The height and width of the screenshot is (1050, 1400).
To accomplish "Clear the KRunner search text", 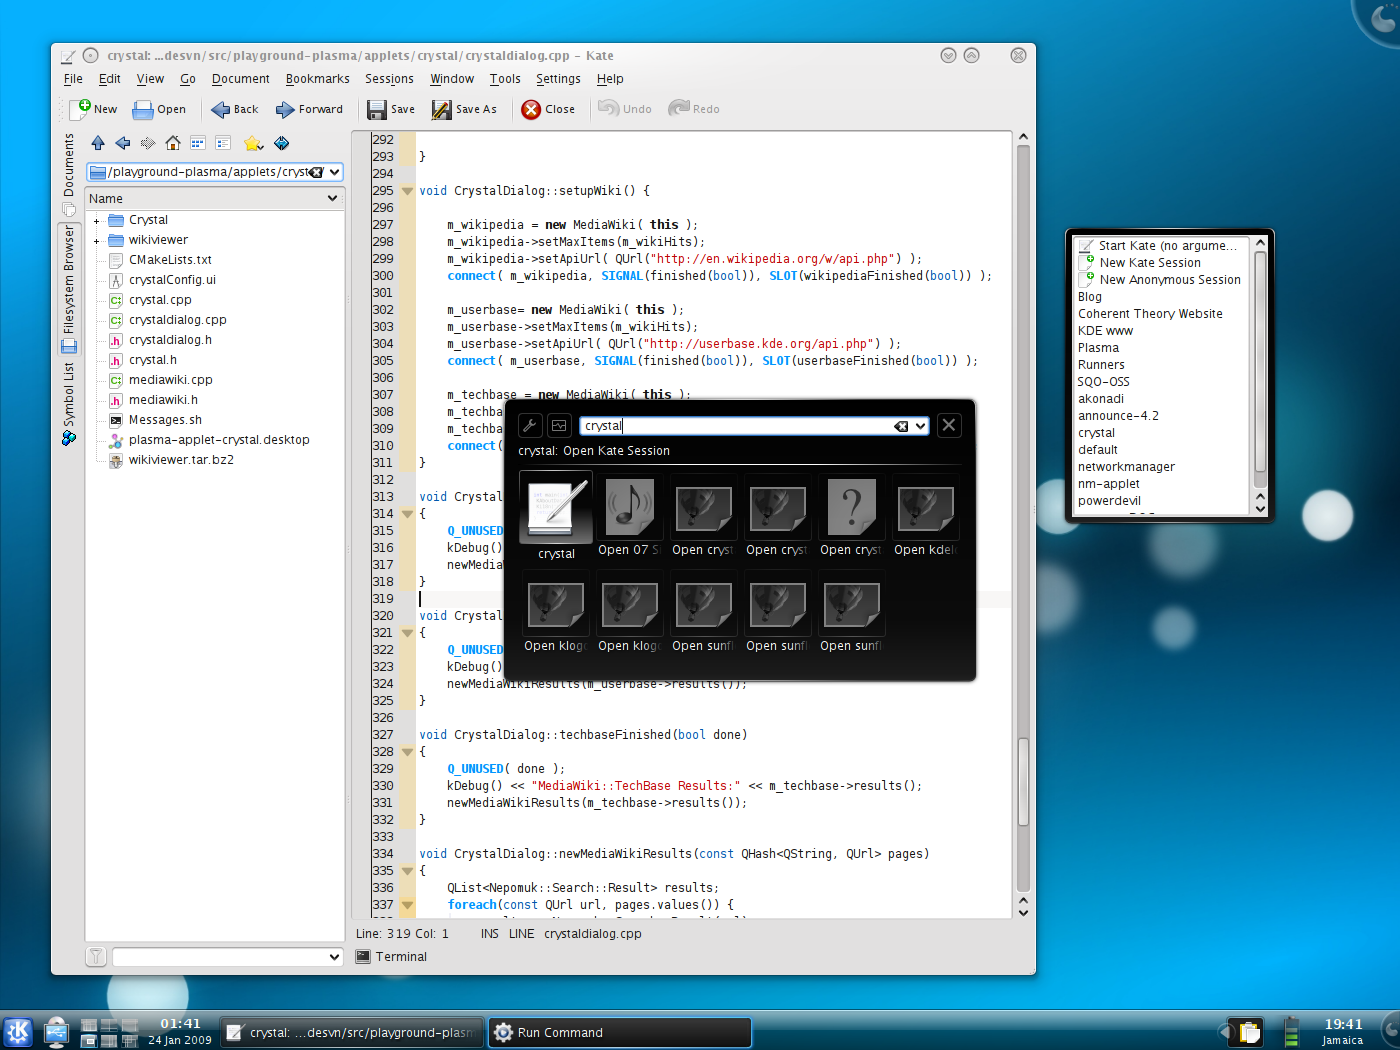I will (x=901, y=426).
